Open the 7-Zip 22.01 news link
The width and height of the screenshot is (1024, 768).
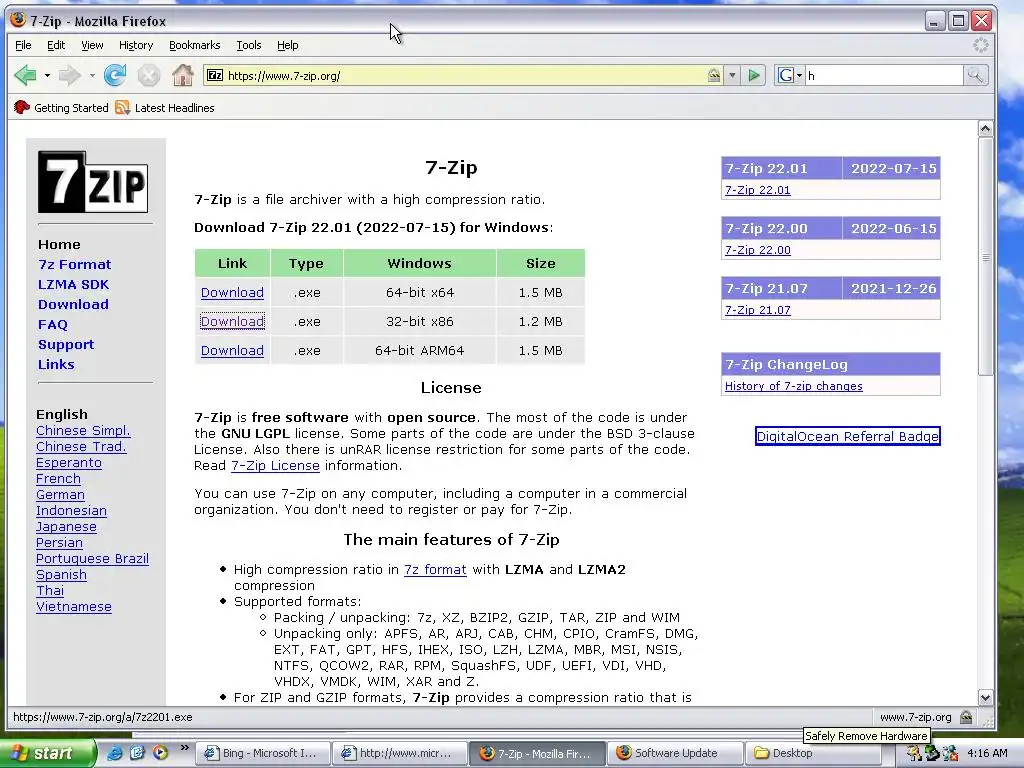tap(758, 190)
